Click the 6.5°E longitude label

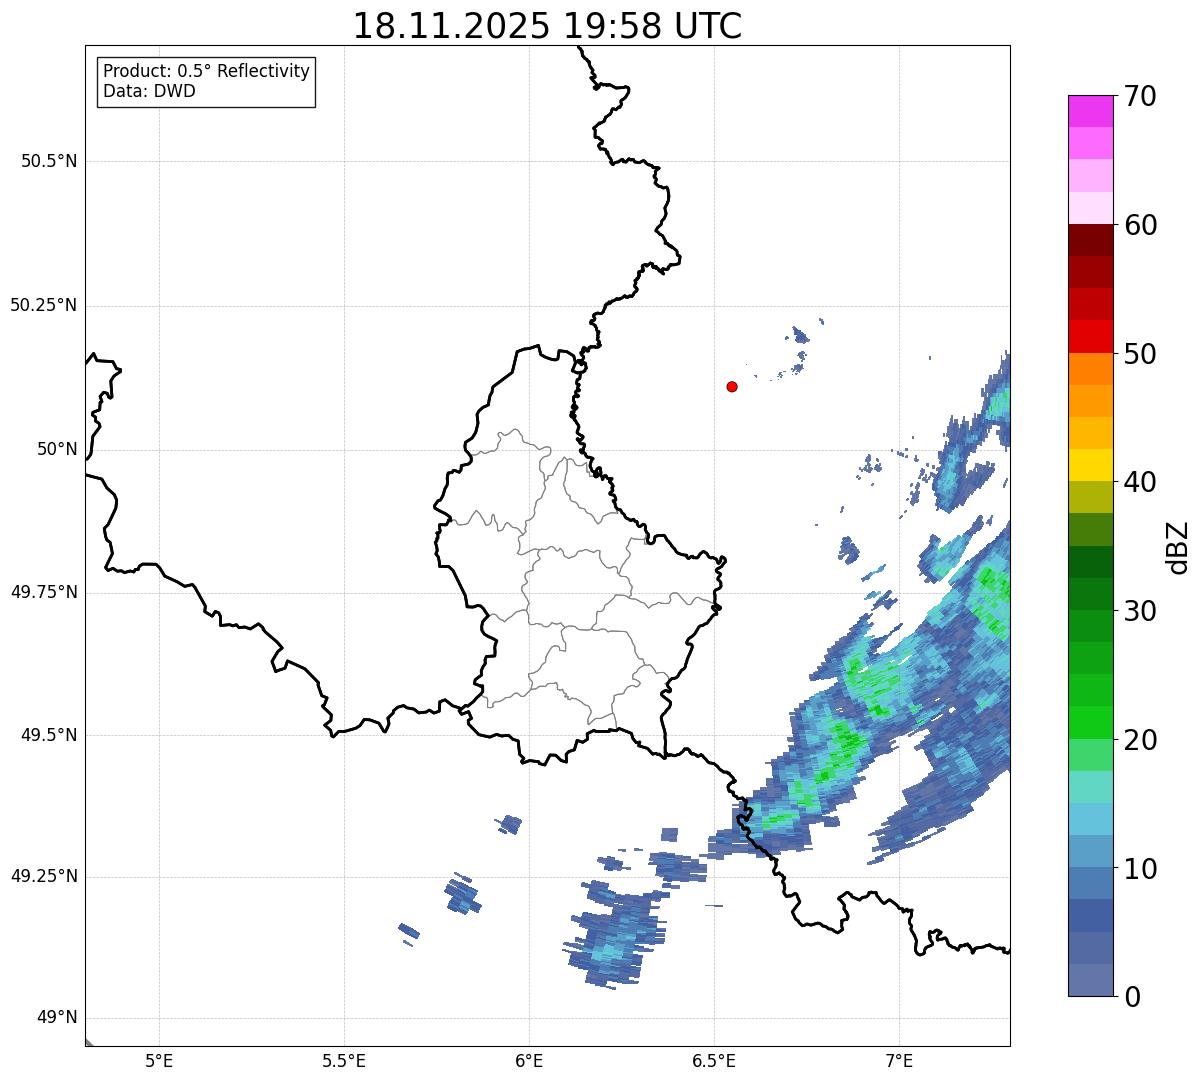pos(714,1060)
